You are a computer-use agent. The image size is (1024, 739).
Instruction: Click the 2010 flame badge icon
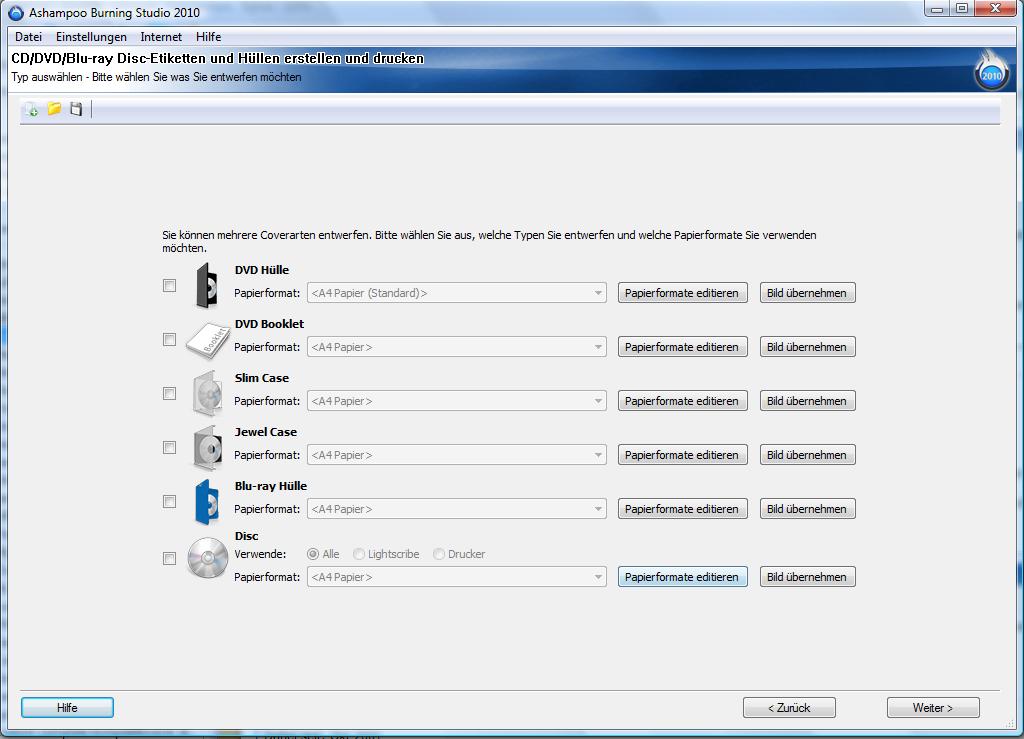[991, 71]
